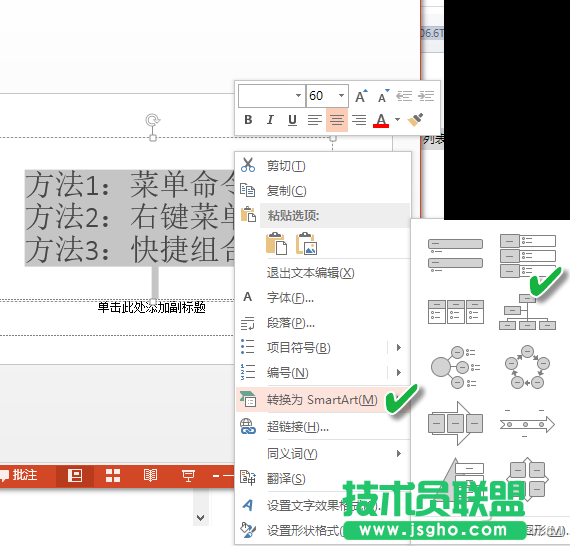Switch to slide sorter view icon
The height and width of the screenshot is (546, 570).
click(113, 475)
